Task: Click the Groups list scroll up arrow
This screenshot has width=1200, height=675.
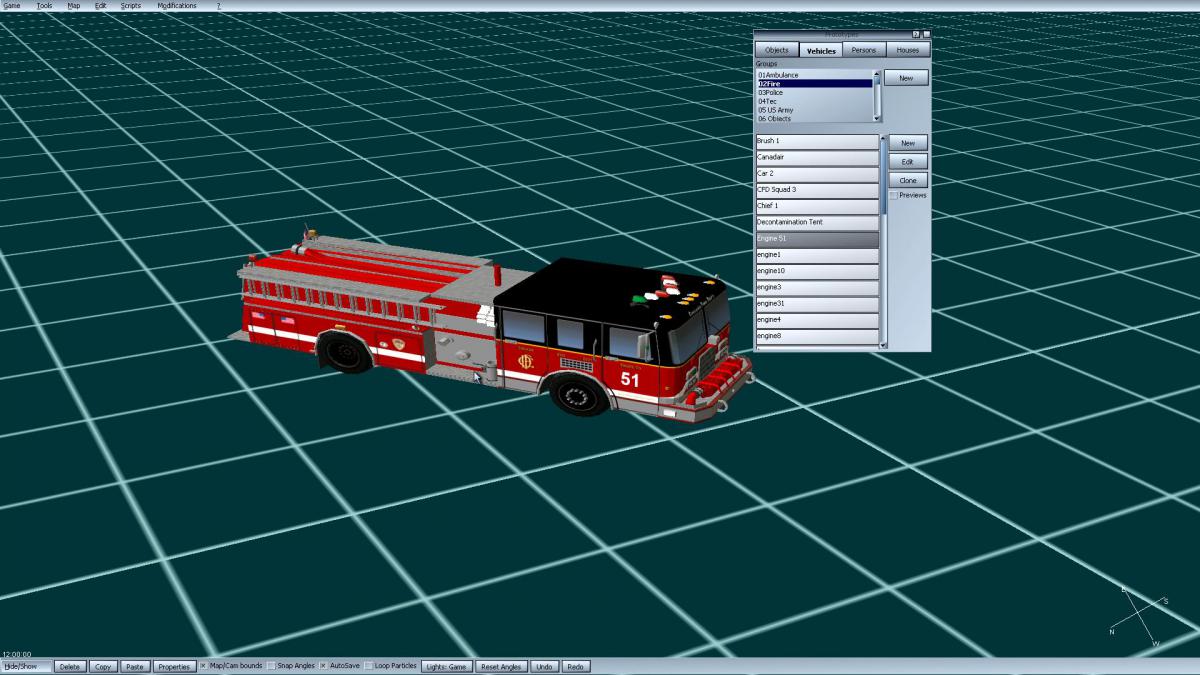Action: 877,74
